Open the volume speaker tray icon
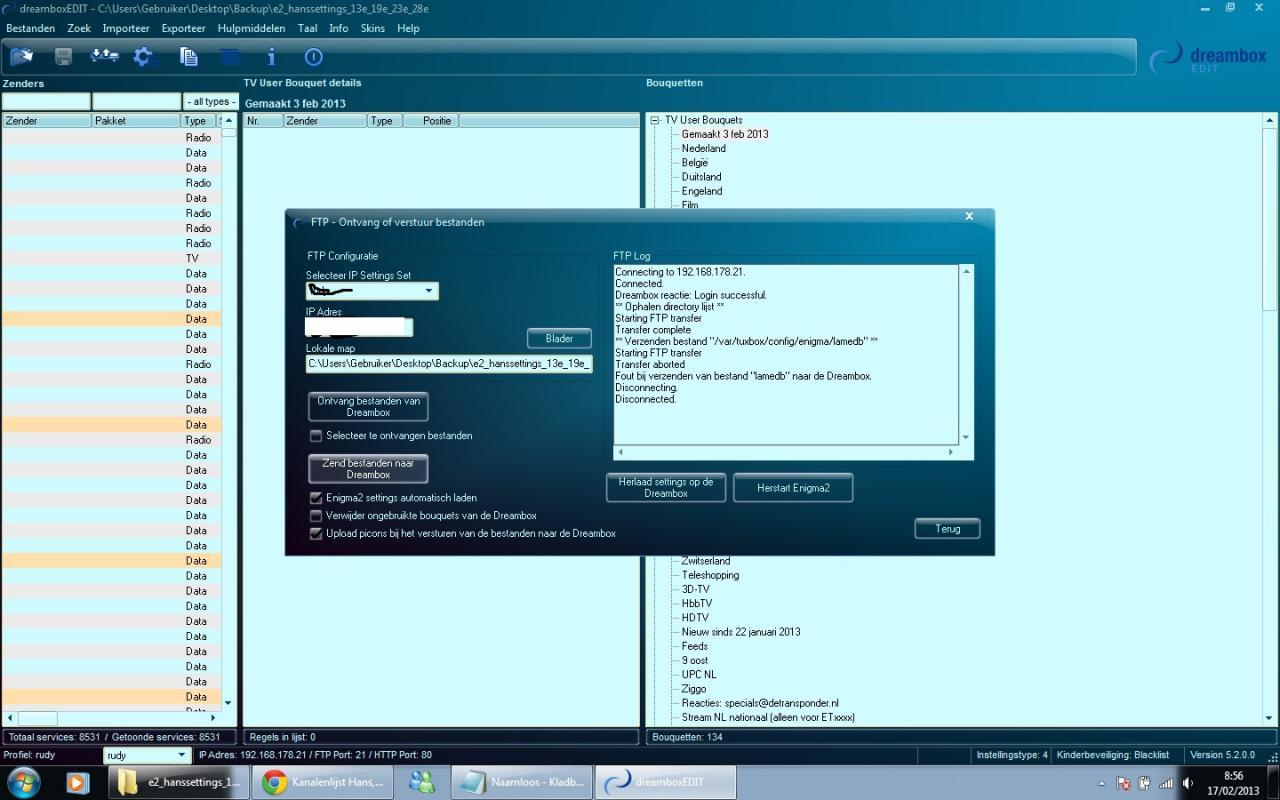 [1188, 783]
